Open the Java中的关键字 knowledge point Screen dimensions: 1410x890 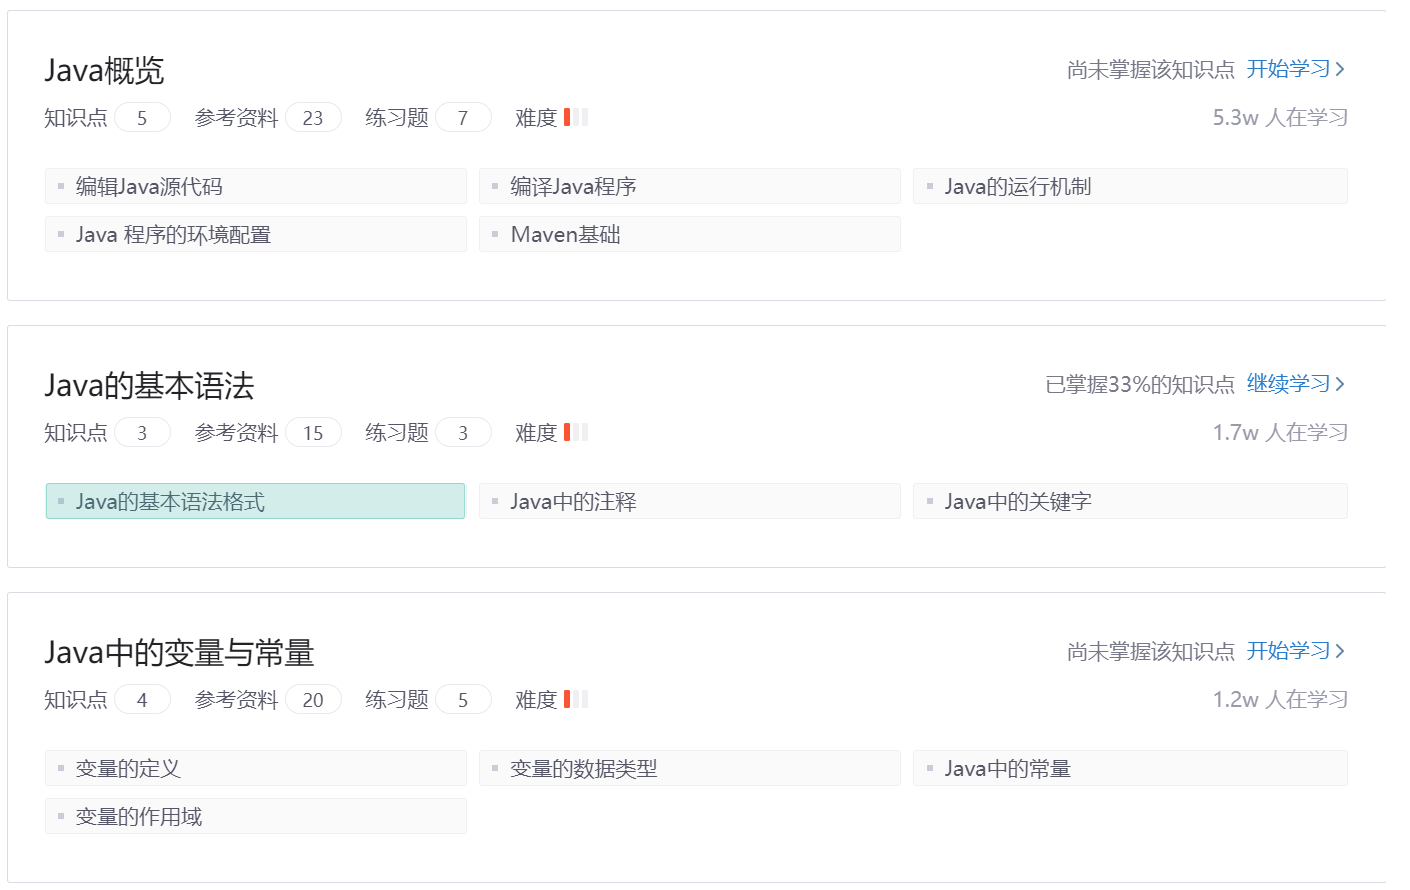[1130, 501]
